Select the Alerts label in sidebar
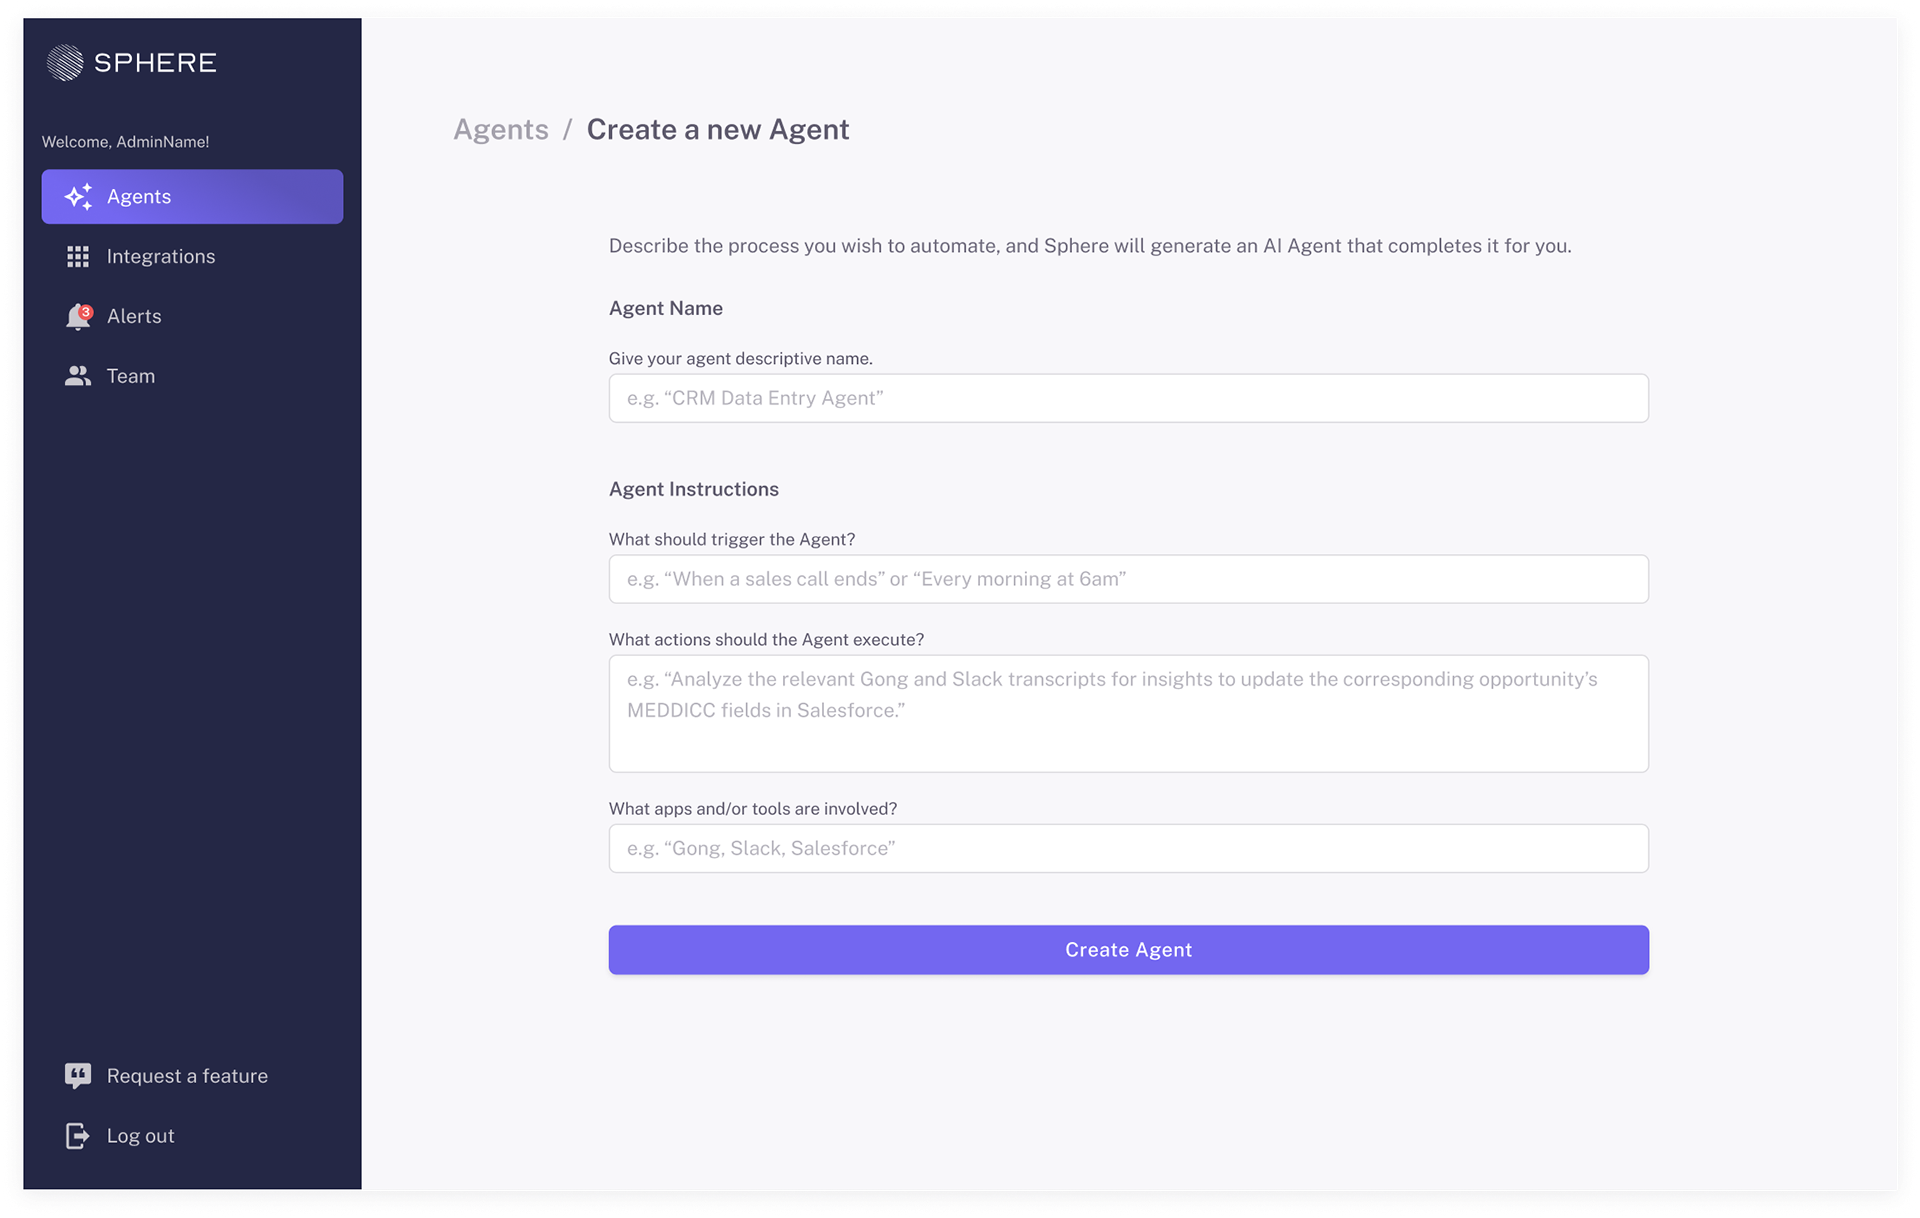This screenshot has width=1920, height=1218. click(134, 317)
